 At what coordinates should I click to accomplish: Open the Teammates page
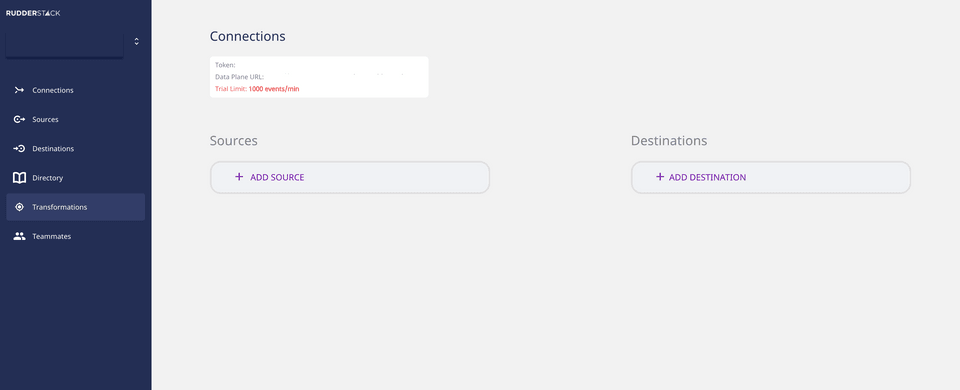(x=75, y=236)
